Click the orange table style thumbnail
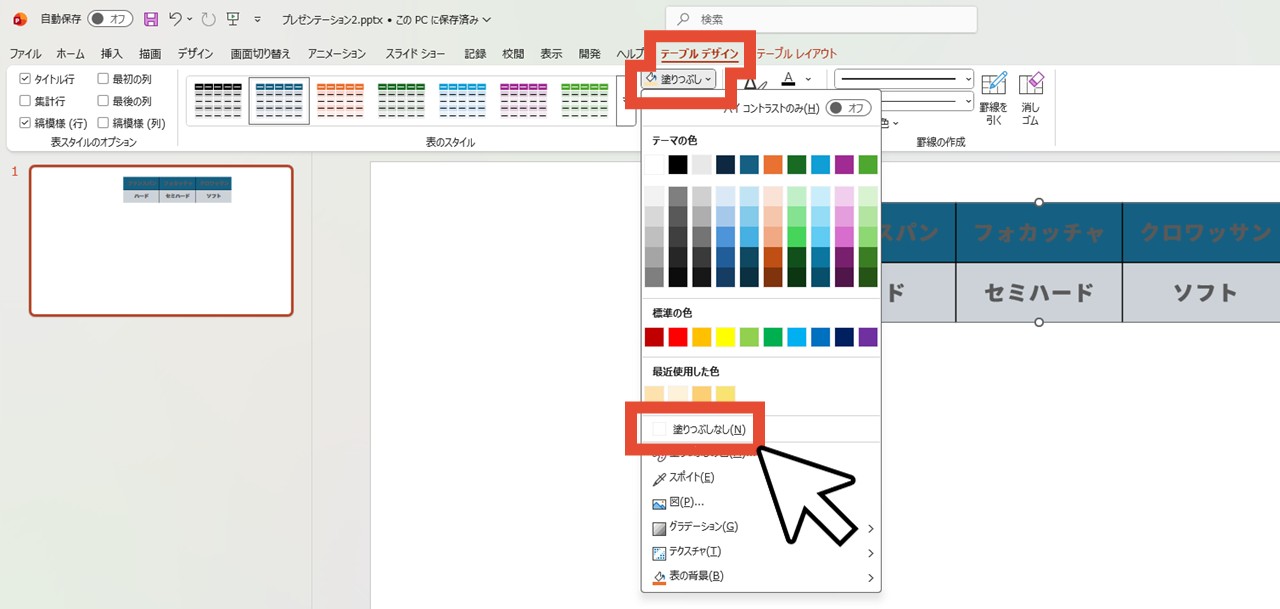Image resolution: width=1280 pixels, height=609 pixels. (340, 101)
